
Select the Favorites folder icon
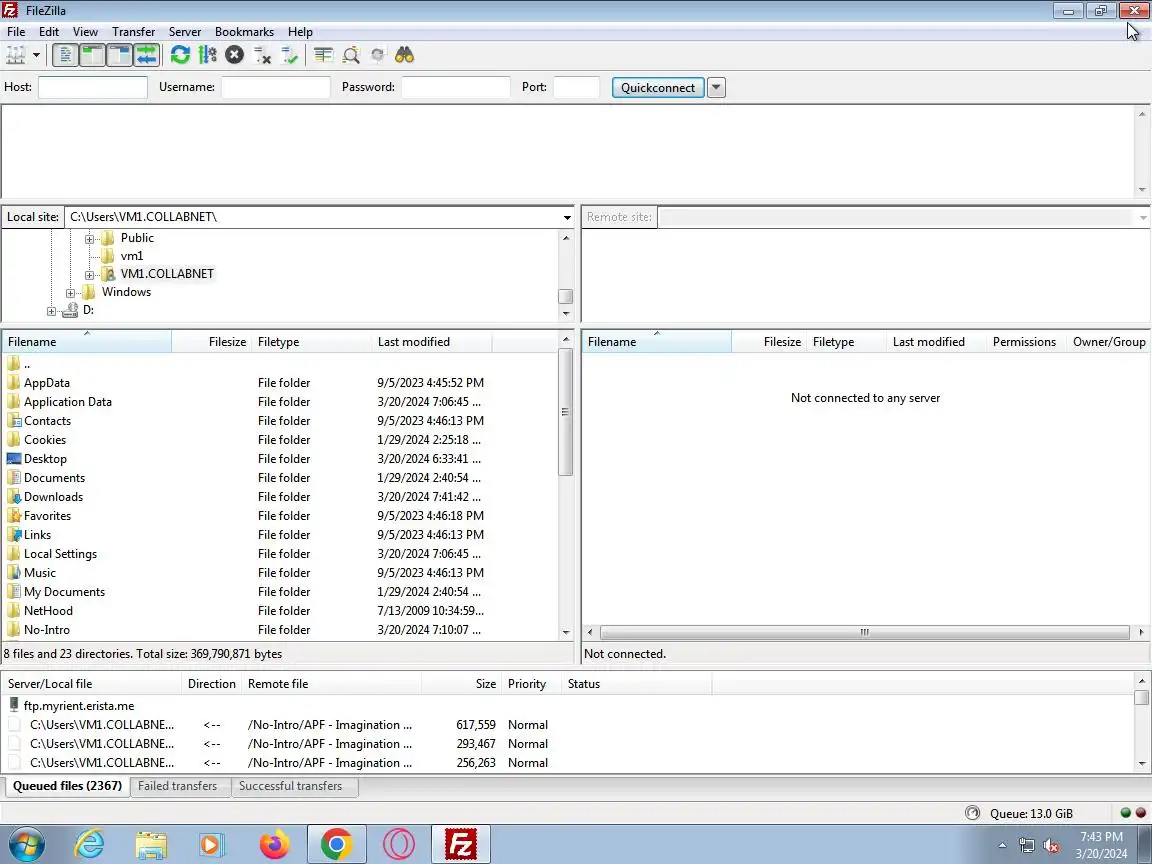13,516
